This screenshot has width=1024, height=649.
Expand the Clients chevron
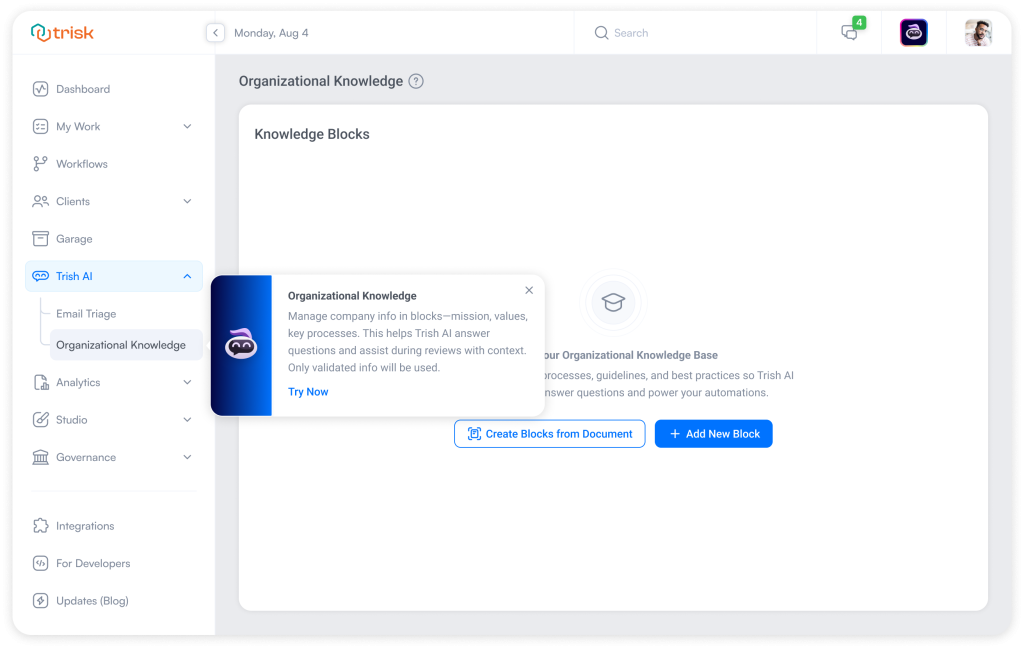(187, 201)
